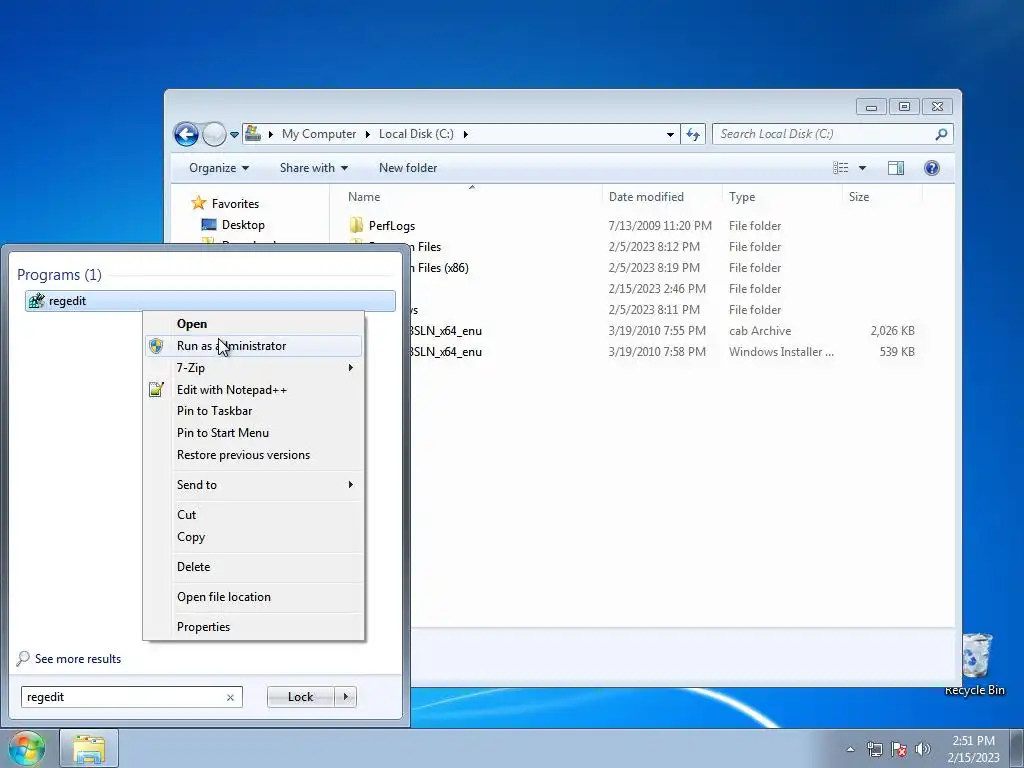Open the Recycle Bin on the desktop

(x=975, y=664)
